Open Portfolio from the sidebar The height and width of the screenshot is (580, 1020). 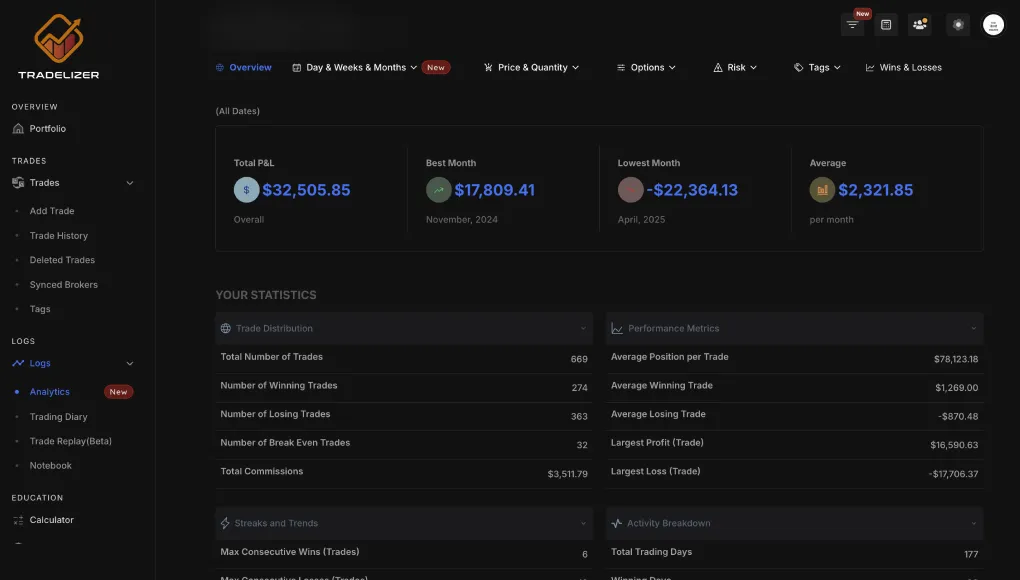pyautogui.click(x=47, y=129)
